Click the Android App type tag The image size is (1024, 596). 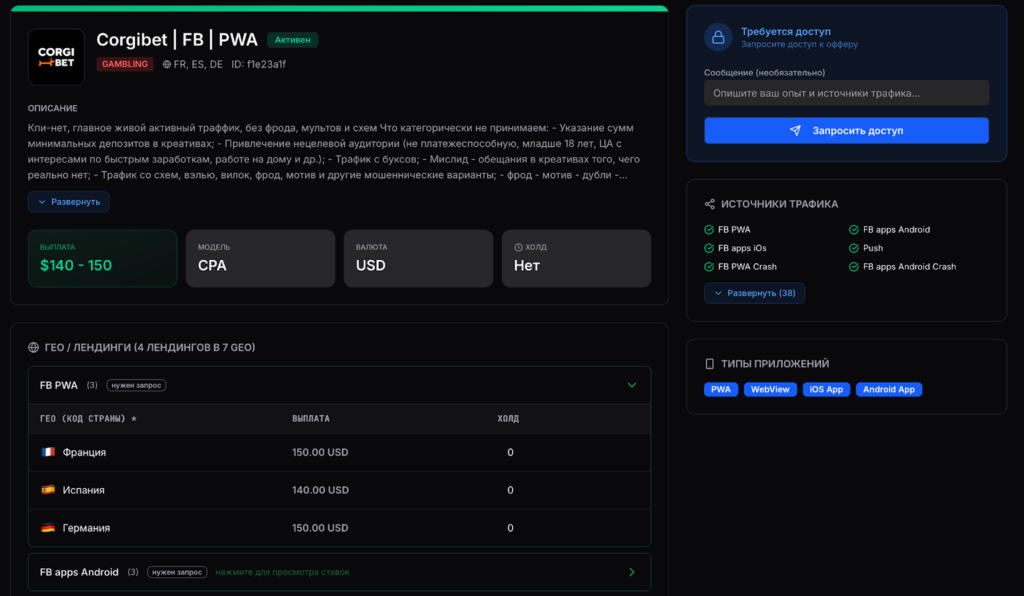click(889, 389)
